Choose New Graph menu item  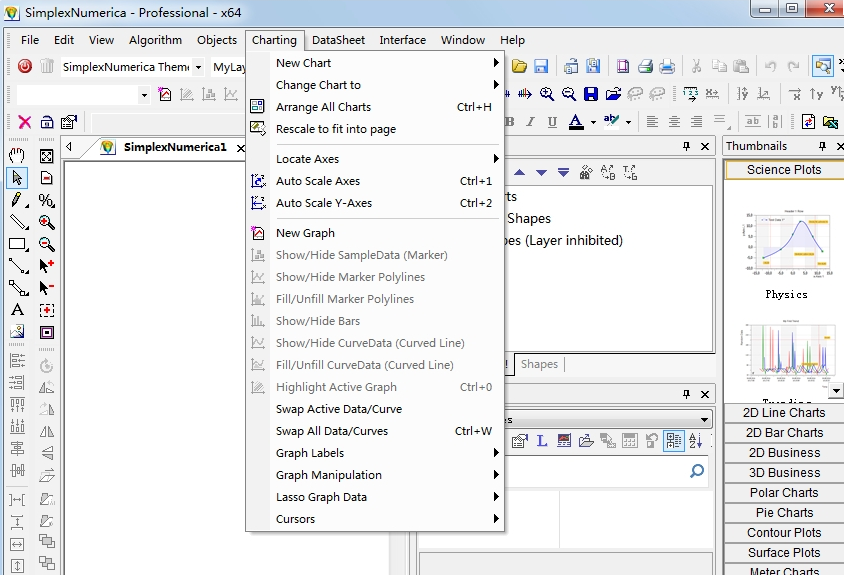(x=375, y=233)
